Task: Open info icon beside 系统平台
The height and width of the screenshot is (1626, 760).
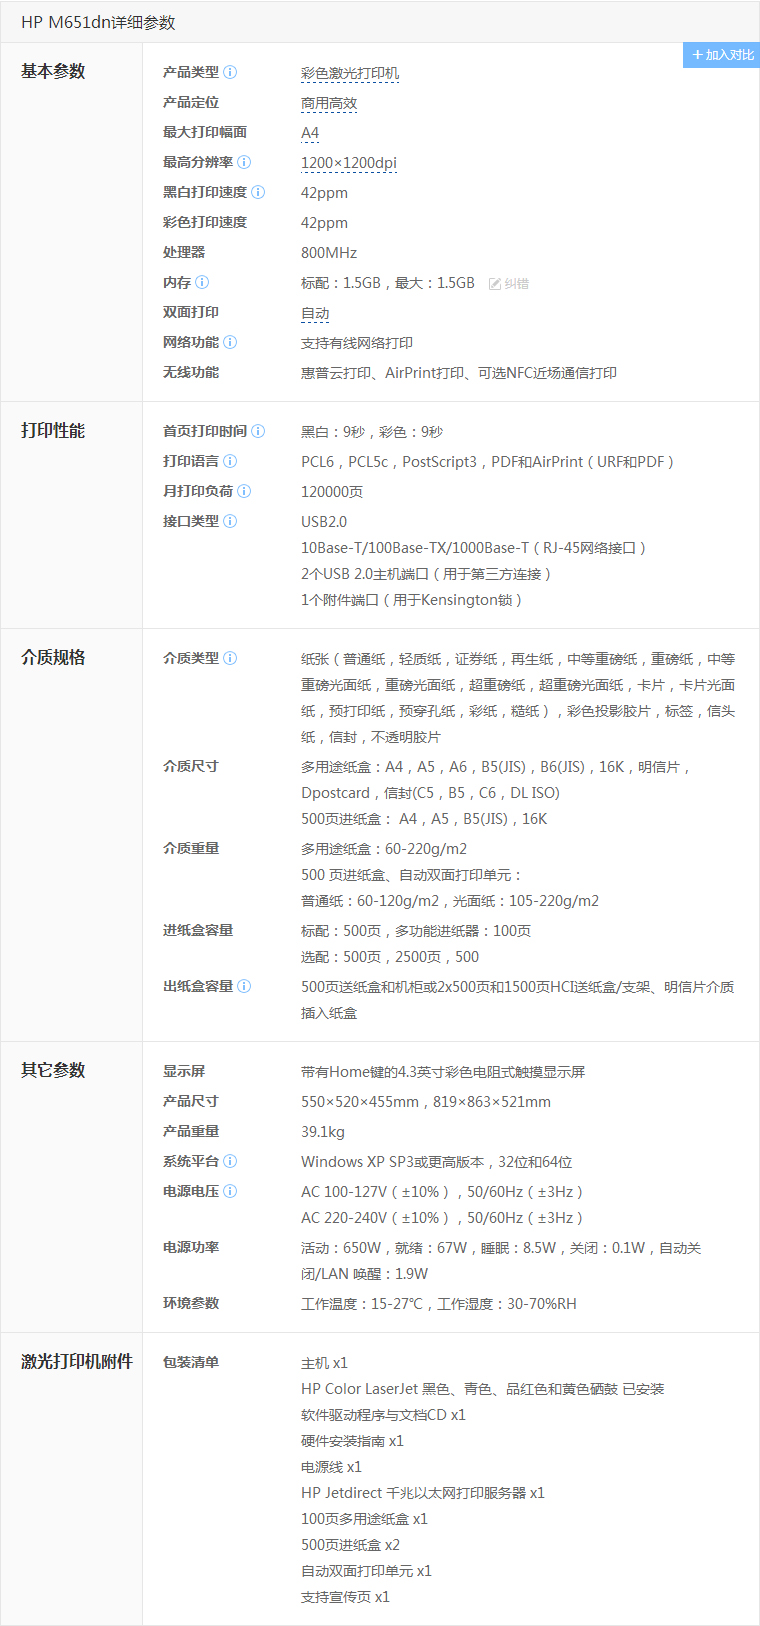Action: (x=230, y=1161)
